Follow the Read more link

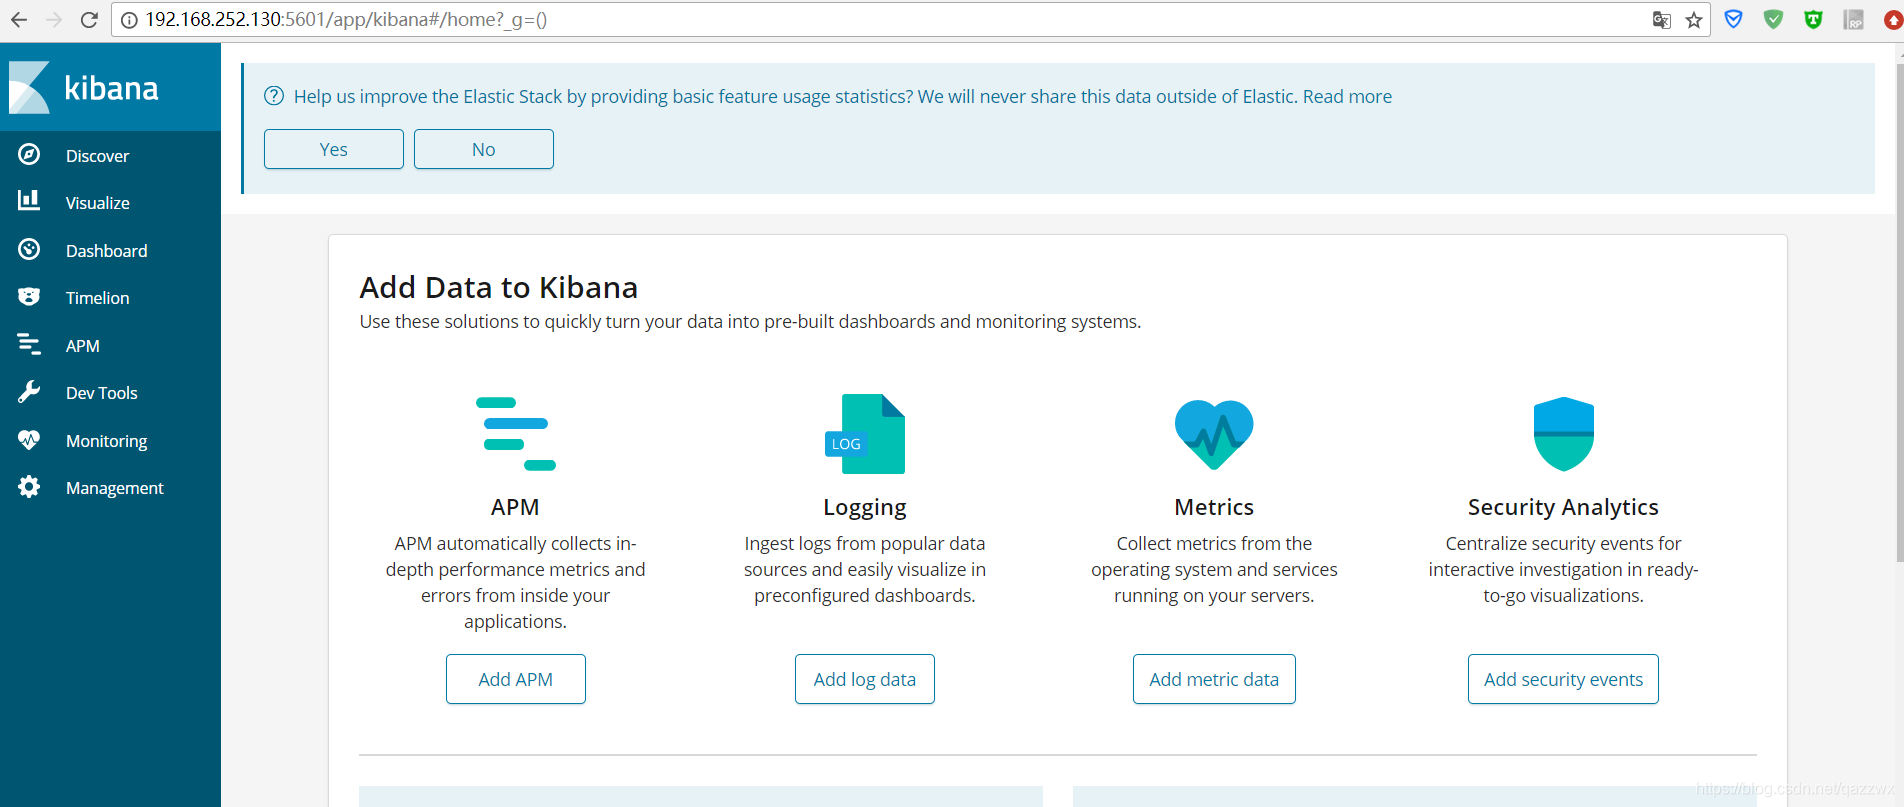(1347, 96)
